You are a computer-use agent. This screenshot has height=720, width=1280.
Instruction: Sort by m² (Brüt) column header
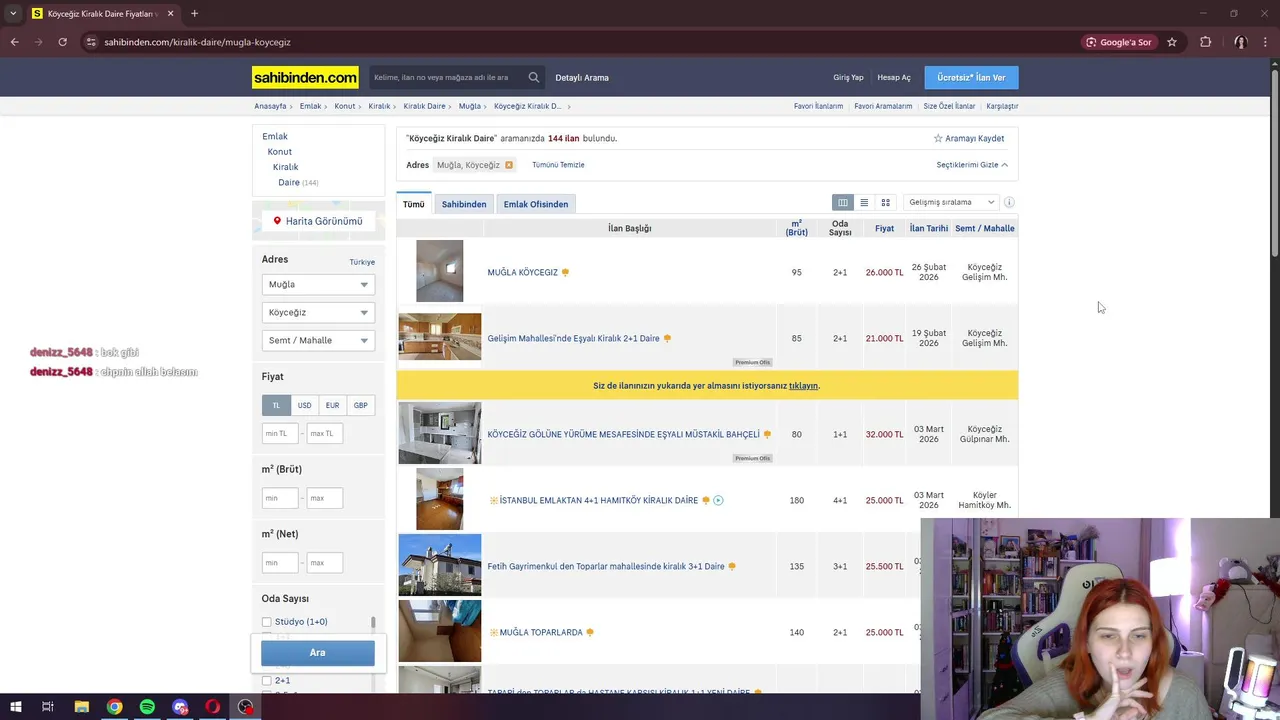pyautogui.click(x=797, y=228)
